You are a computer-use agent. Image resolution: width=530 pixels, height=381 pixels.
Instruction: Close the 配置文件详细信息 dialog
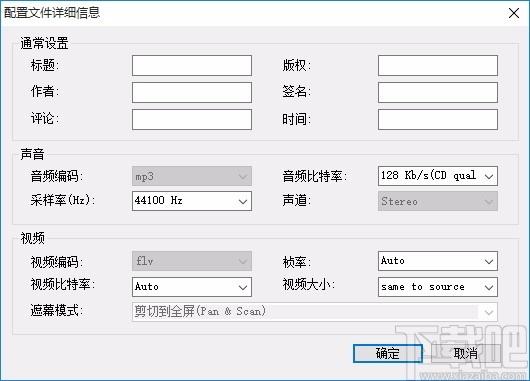pos(514,13)
